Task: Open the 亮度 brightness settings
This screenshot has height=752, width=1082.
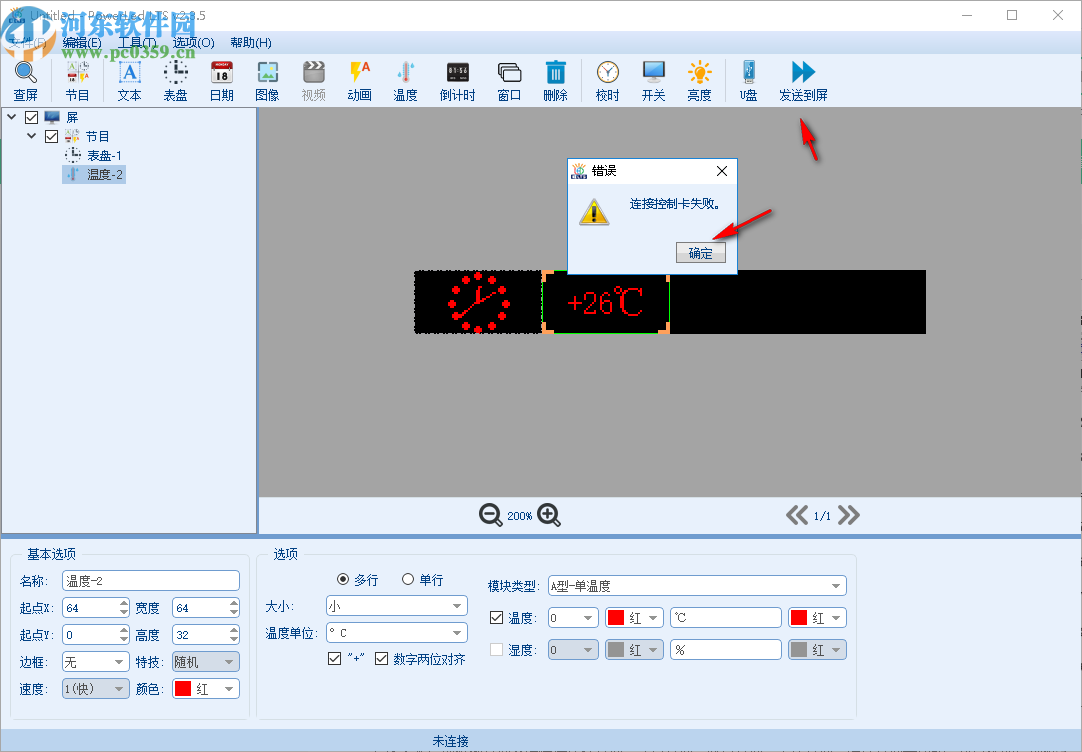Action: click(x=699, y=79)
